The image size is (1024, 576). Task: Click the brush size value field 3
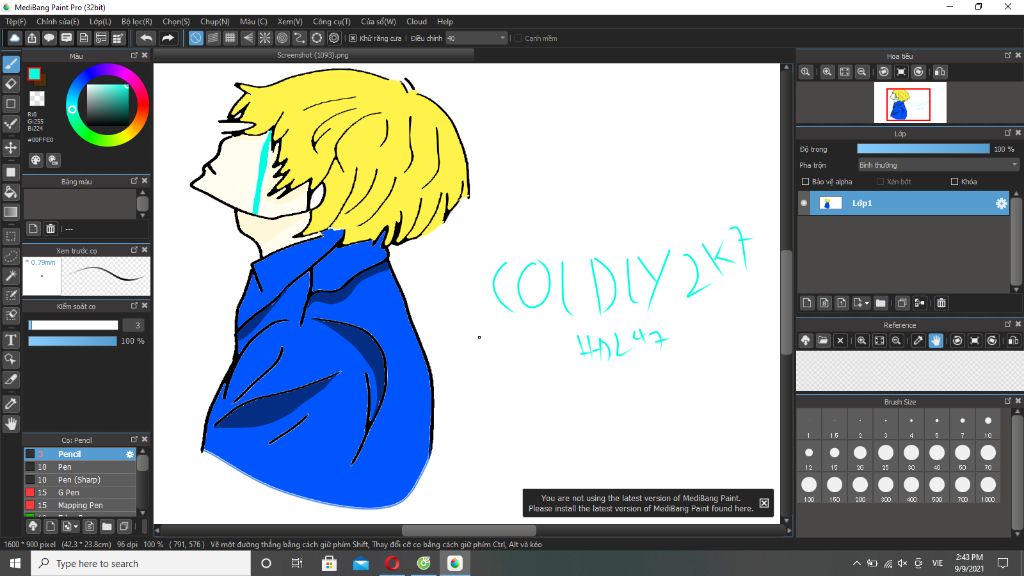pyautogui.click(x=137, y=325)
